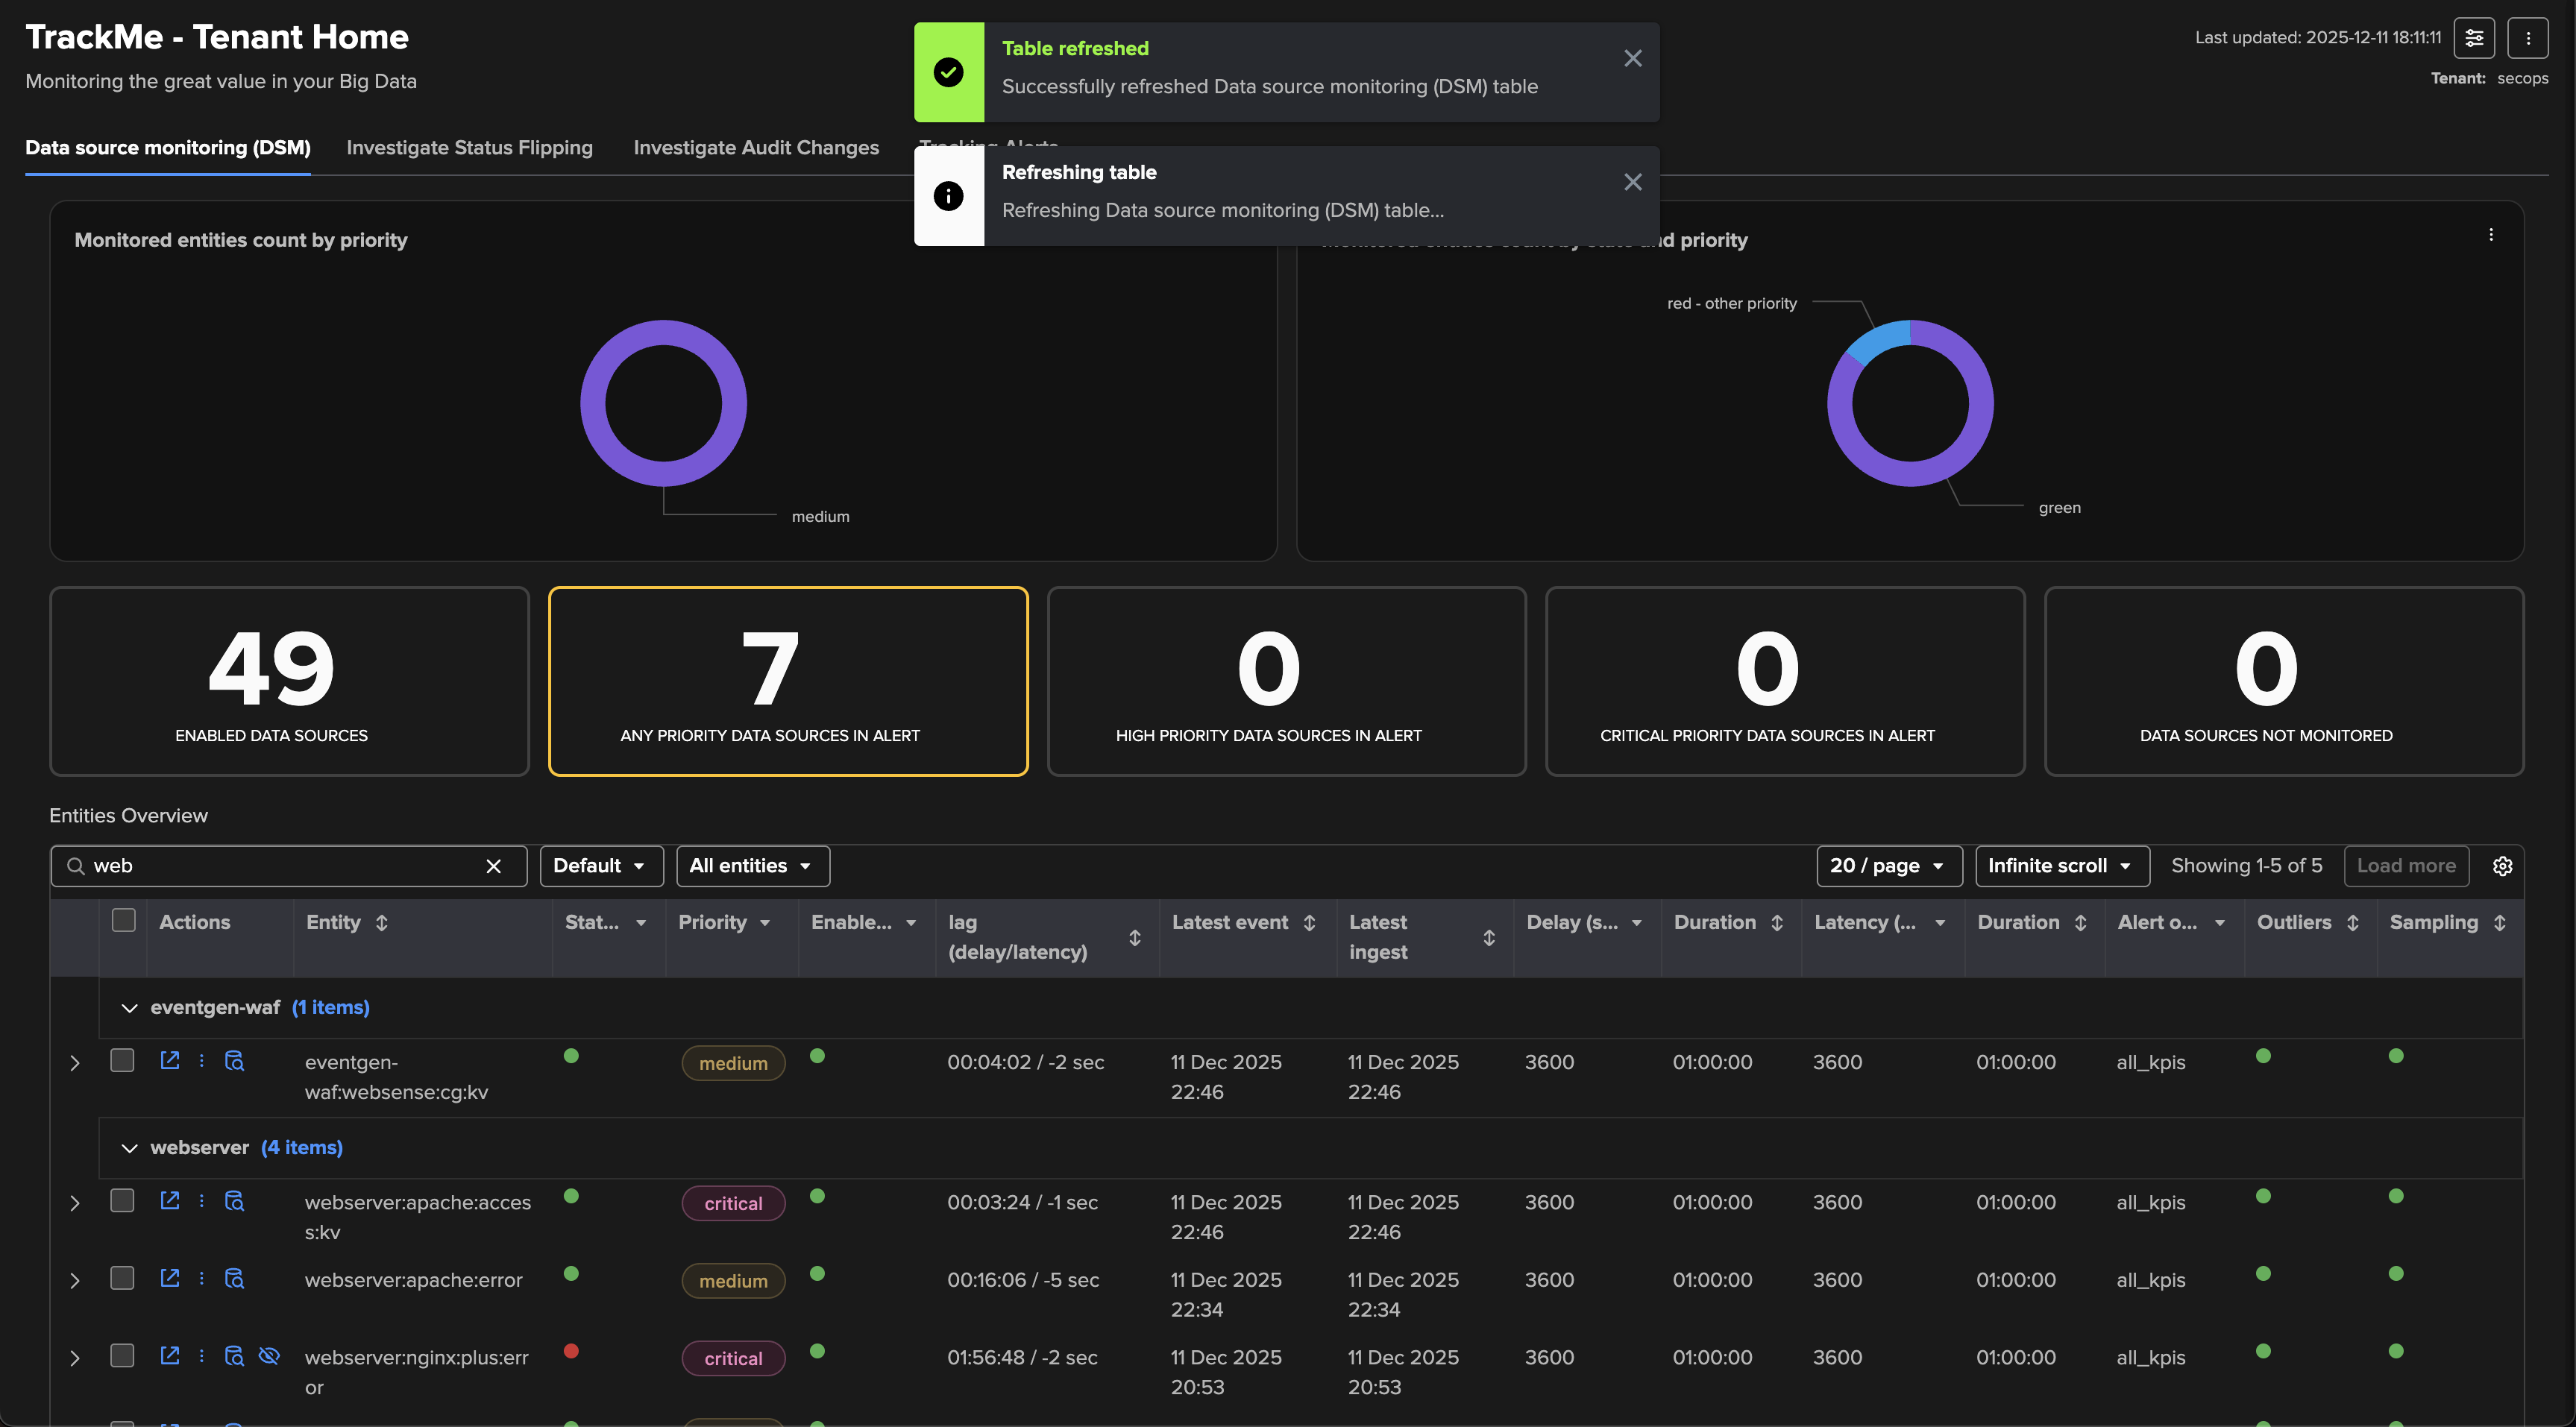Open dashboard filter sliders icon in header
Viewport: 2576px width, 1427px height.
tap(2474, 38)
